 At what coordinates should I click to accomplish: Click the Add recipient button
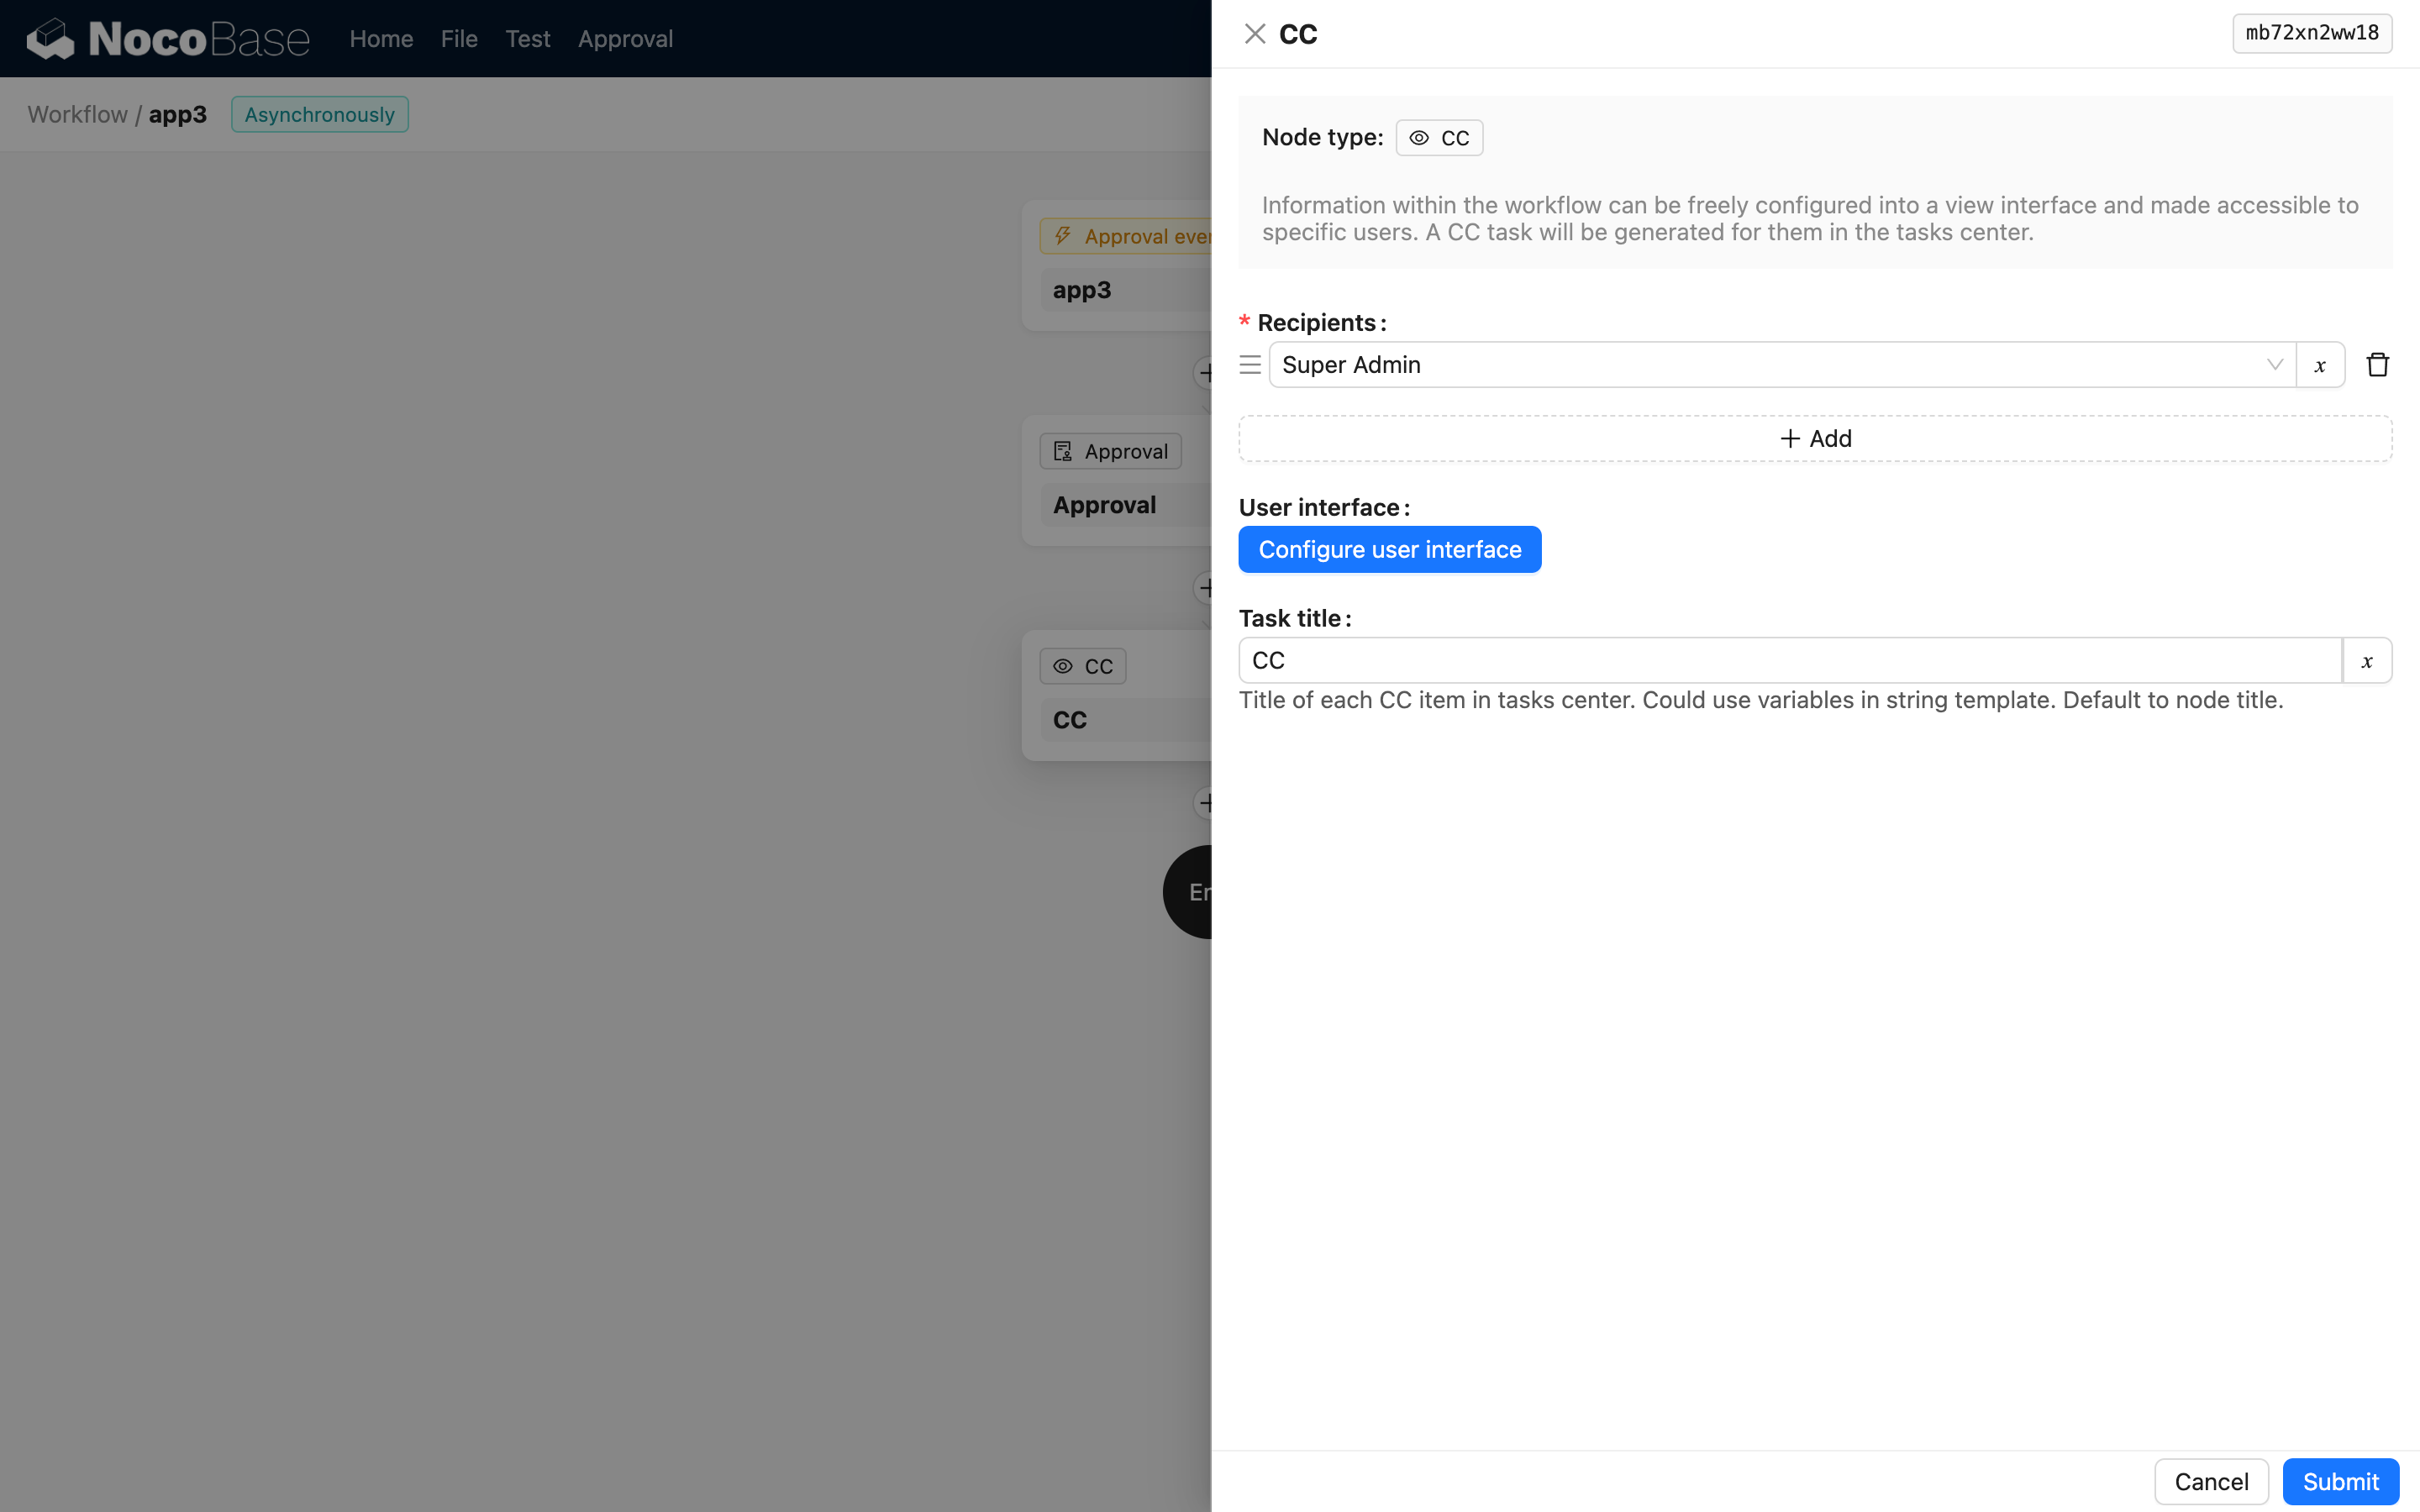point(1814,437)
